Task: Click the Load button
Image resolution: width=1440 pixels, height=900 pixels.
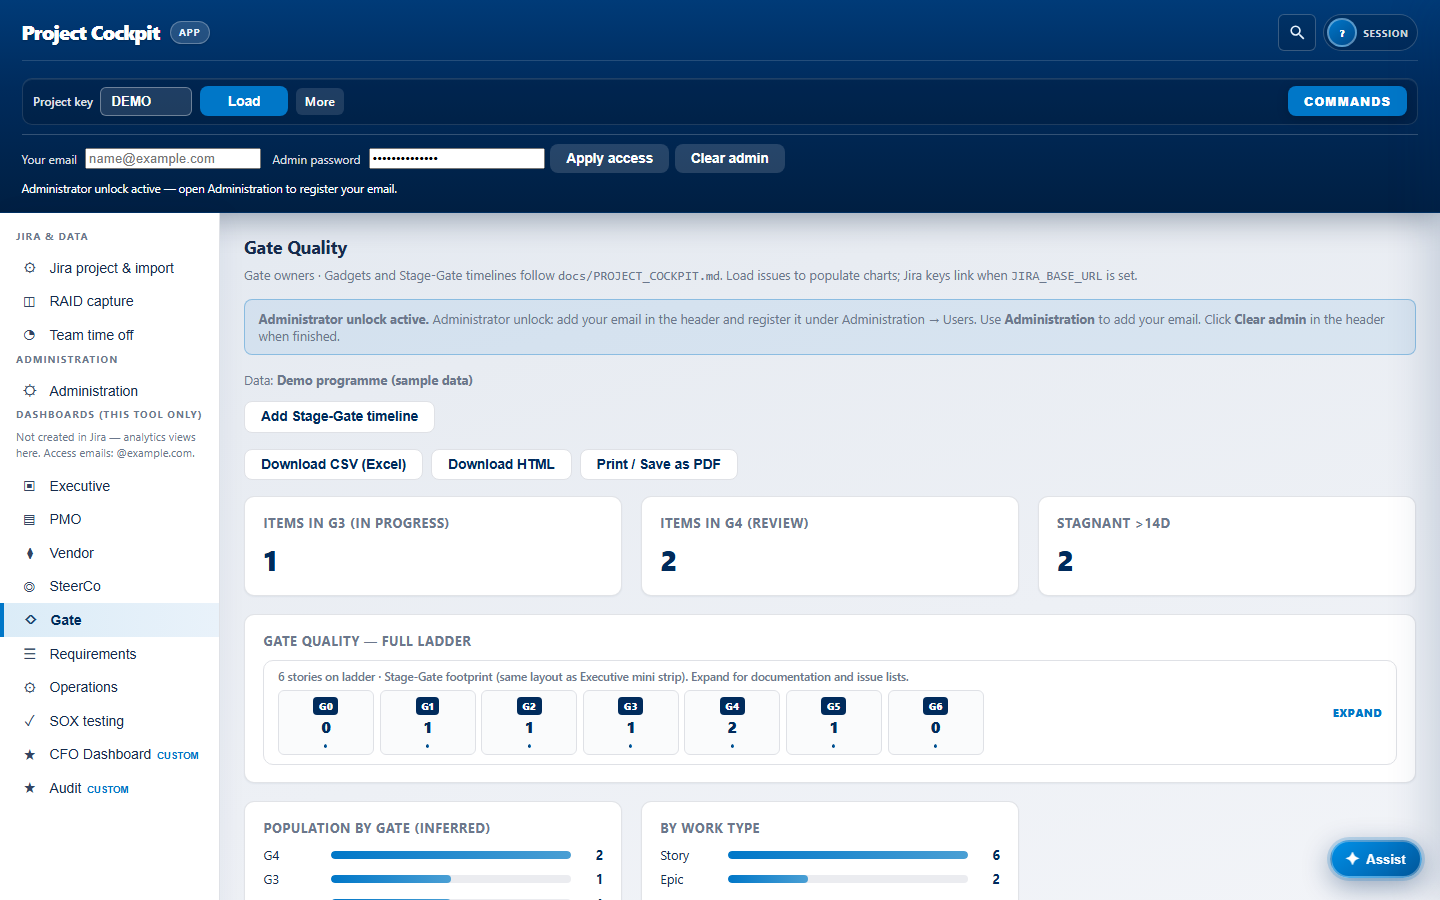Action: pyautogui.click(x=244, y=101)
